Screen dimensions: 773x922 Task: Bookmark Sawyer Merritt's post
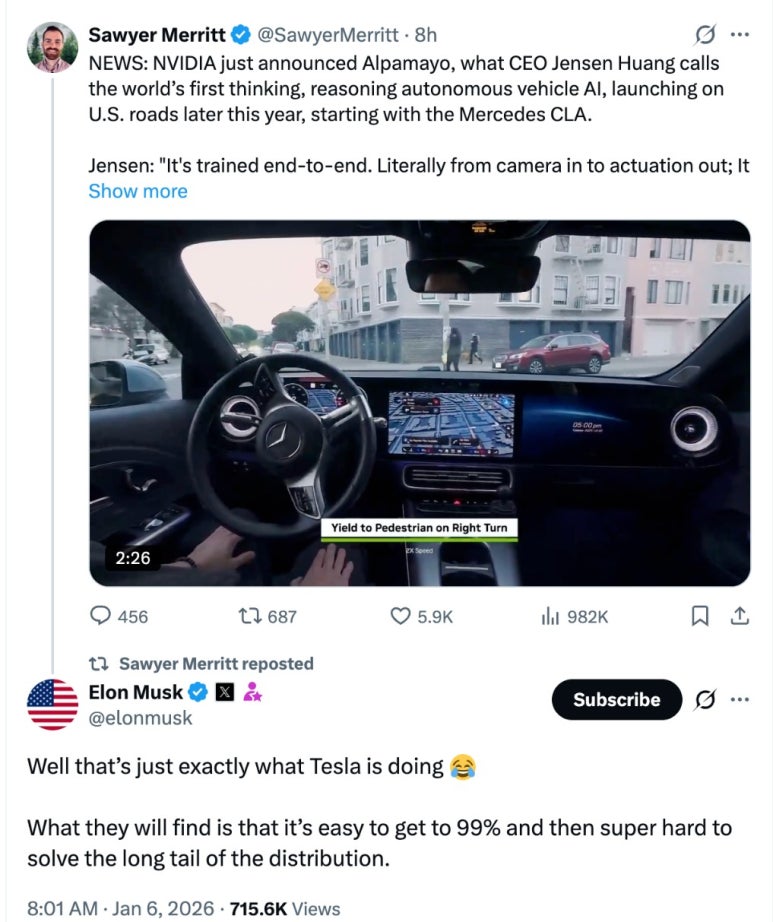tap(702, 616)
